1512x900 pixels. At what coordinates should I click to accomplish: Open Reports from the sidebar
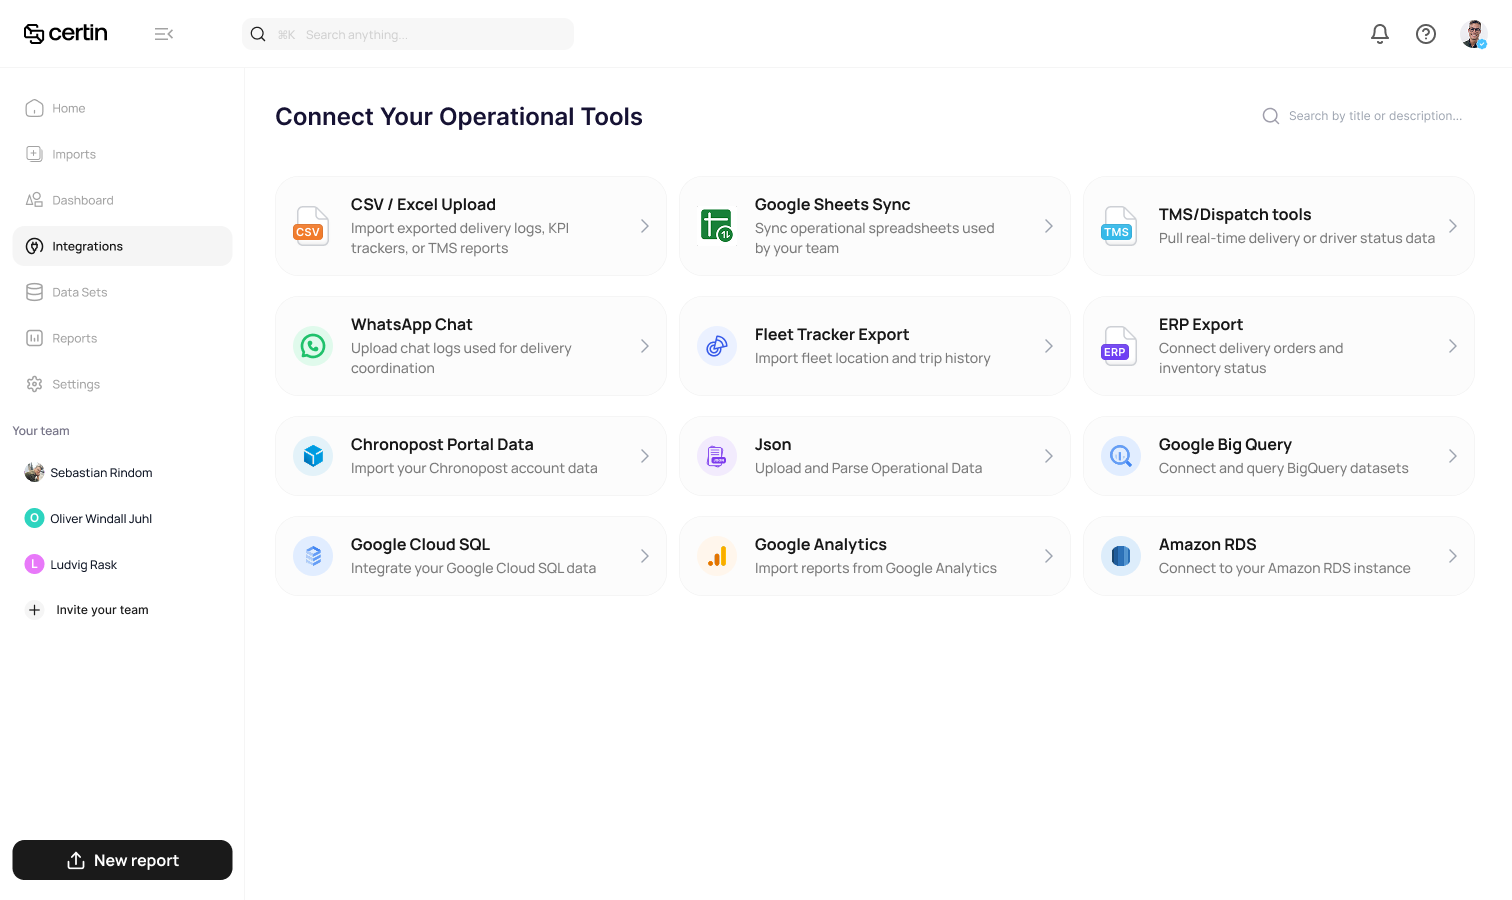click(74, 338)
